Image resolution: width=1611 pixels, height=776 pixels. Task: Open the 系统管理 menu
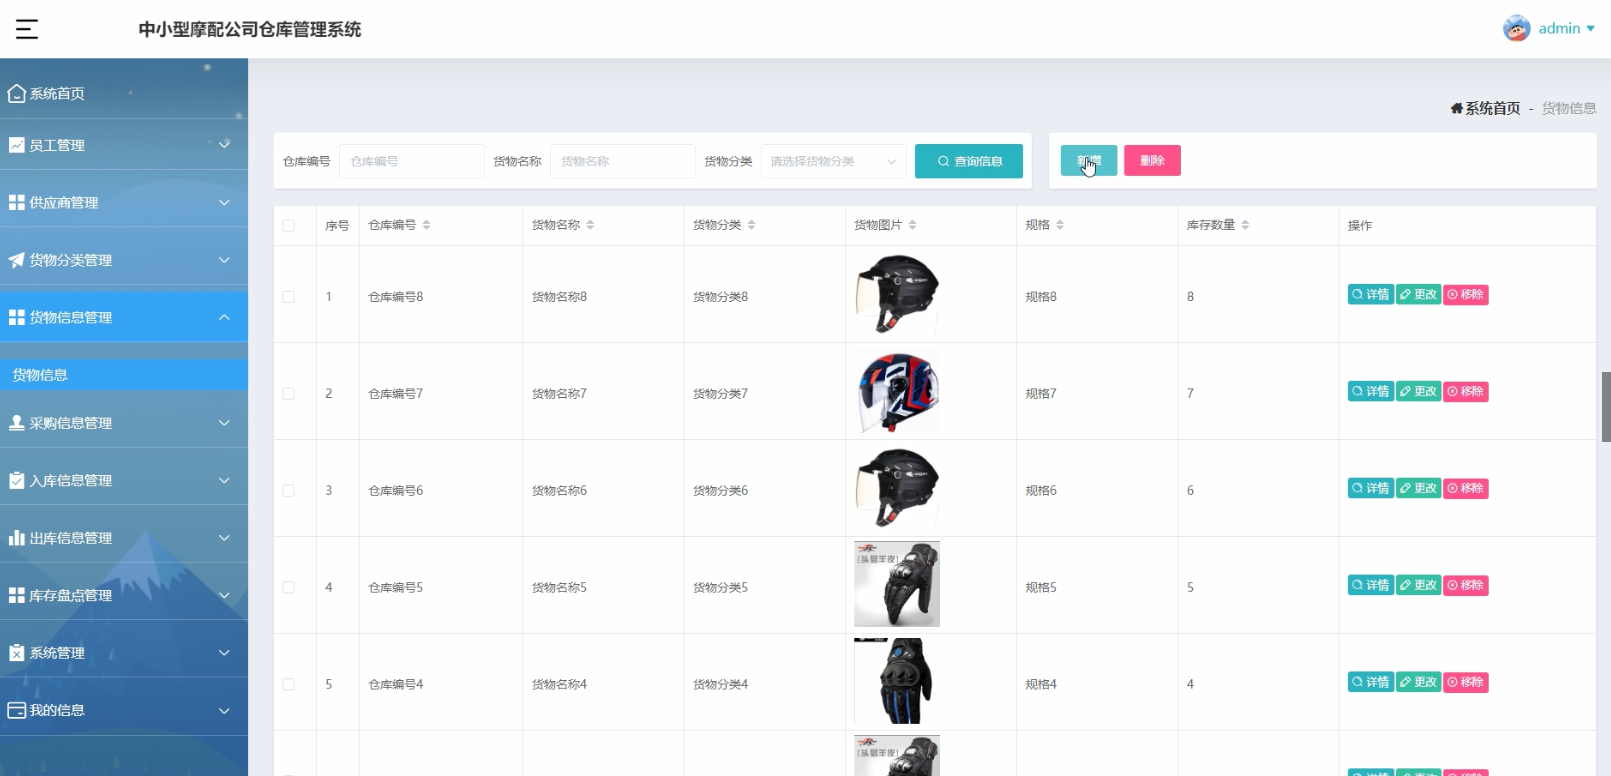124,653
